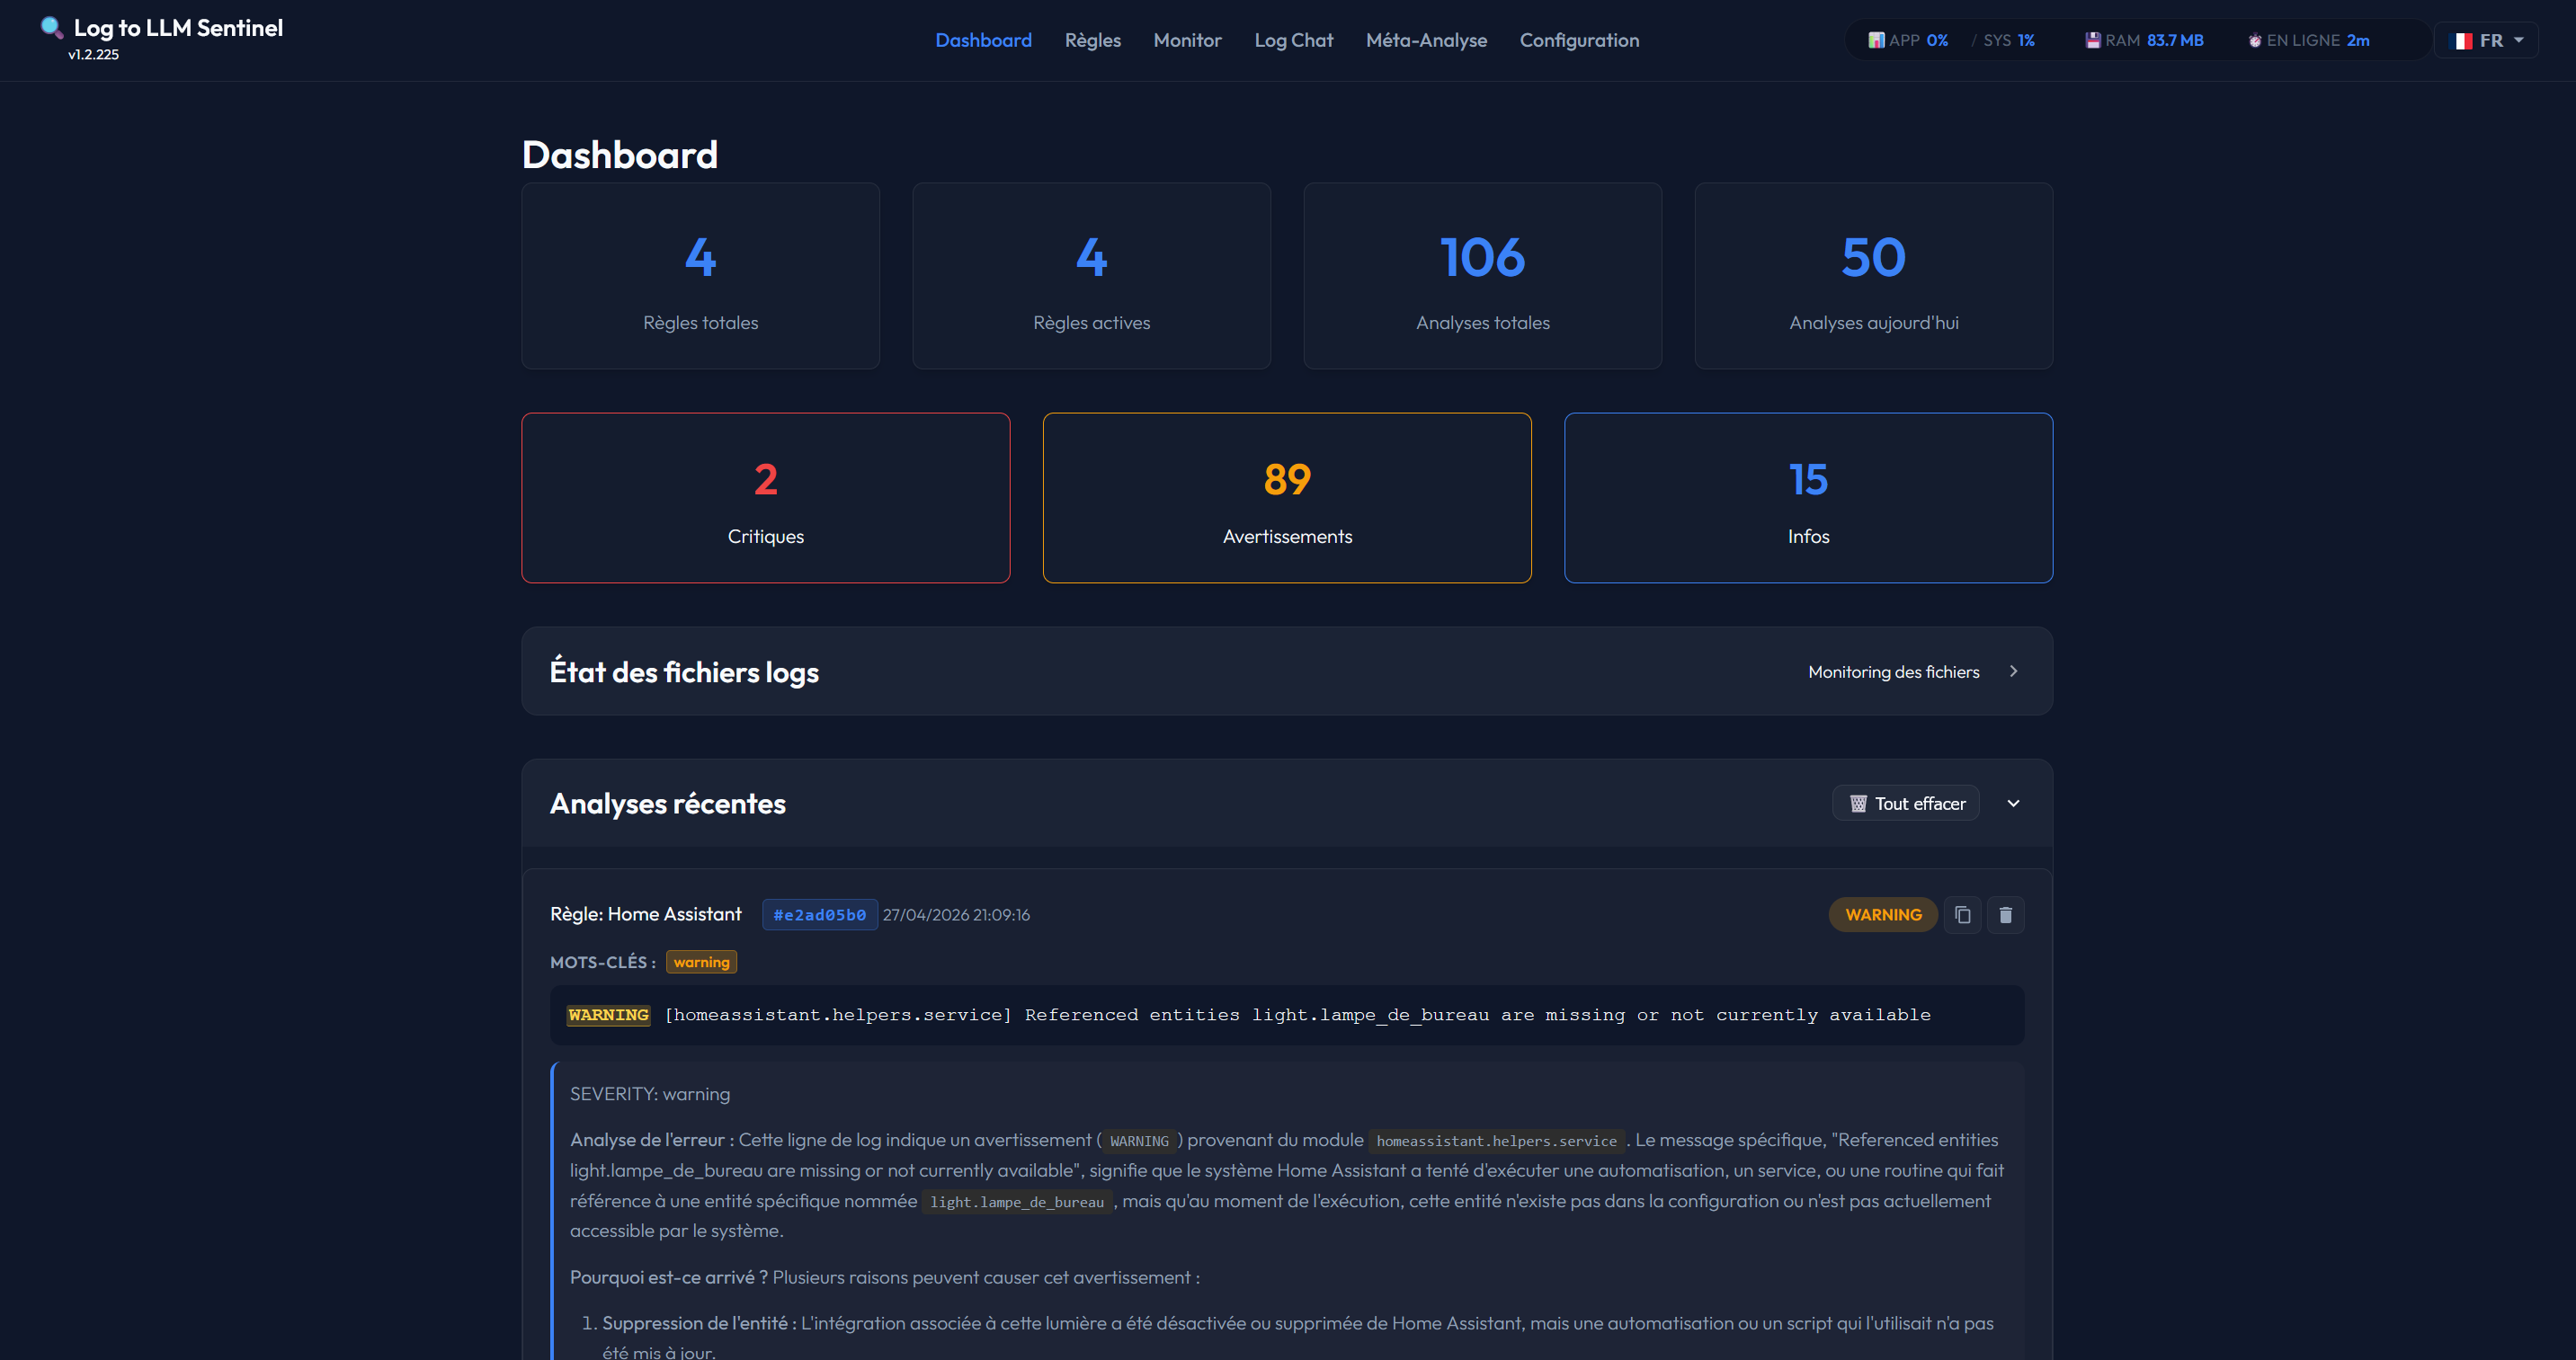2576x1360 pixels.
Task: Click the version v1.2.225 text
Action: [x=93, y=55]
